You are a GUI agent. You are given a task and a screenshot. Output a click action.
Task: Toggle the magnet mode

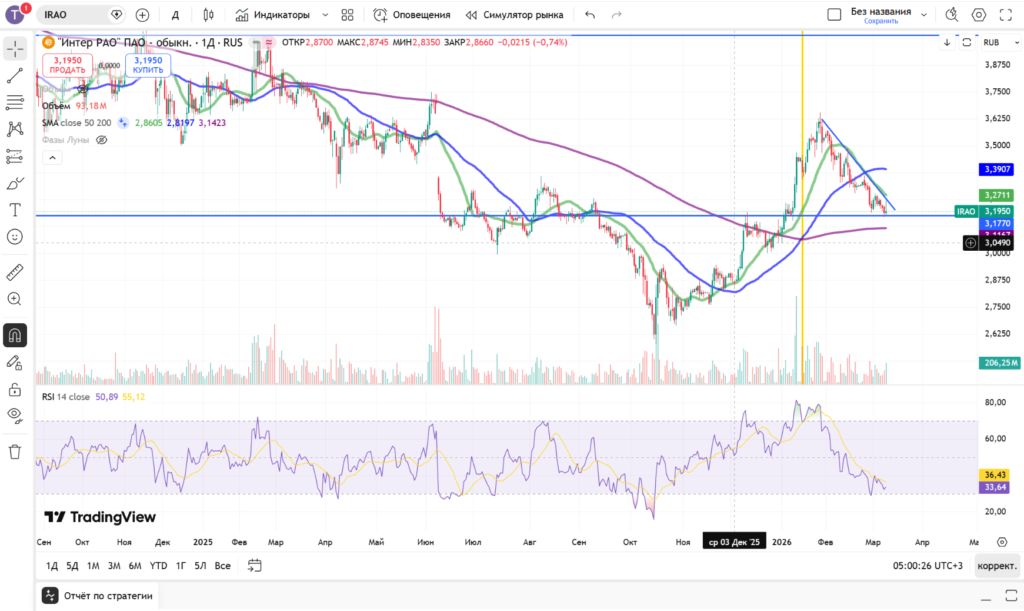point(15,336)
